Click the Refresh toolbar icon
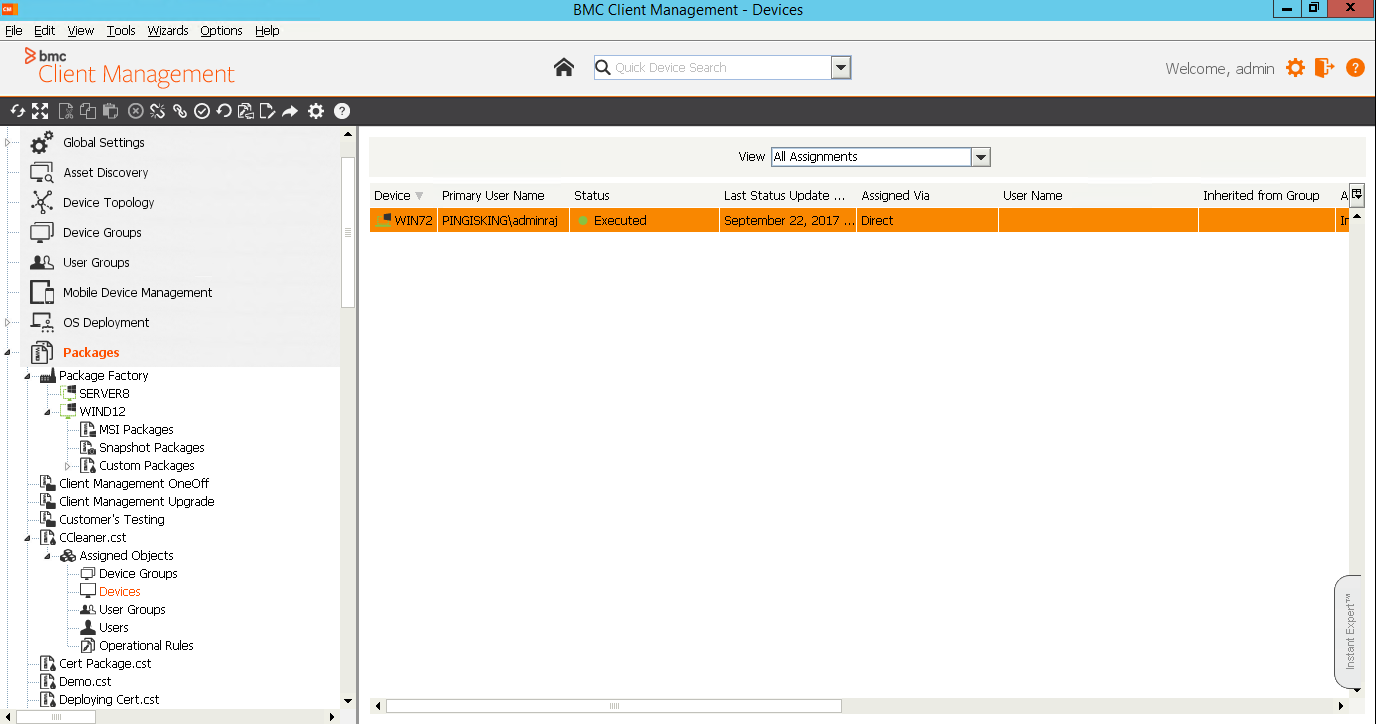 point(18,111)
